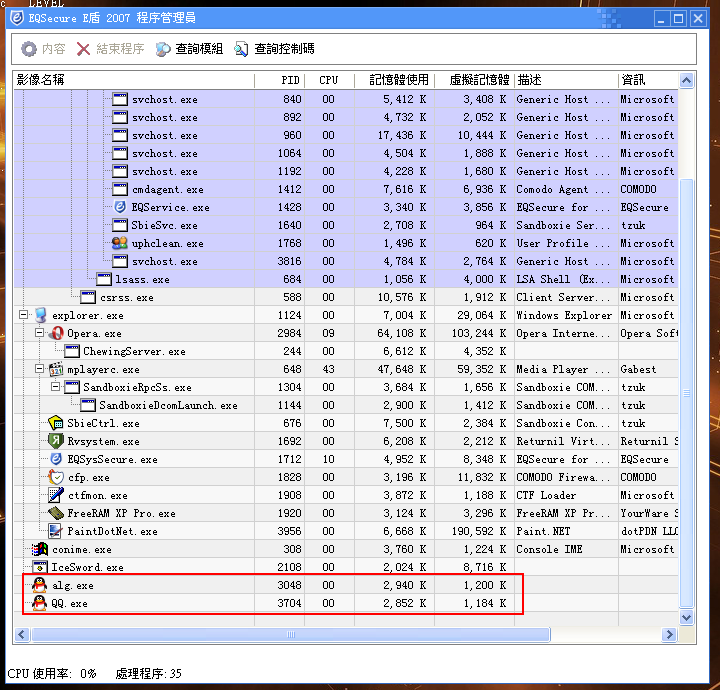This screenshot has width=720, height=690.
Task: Maximize the EQSecure window
Action: 678,18
